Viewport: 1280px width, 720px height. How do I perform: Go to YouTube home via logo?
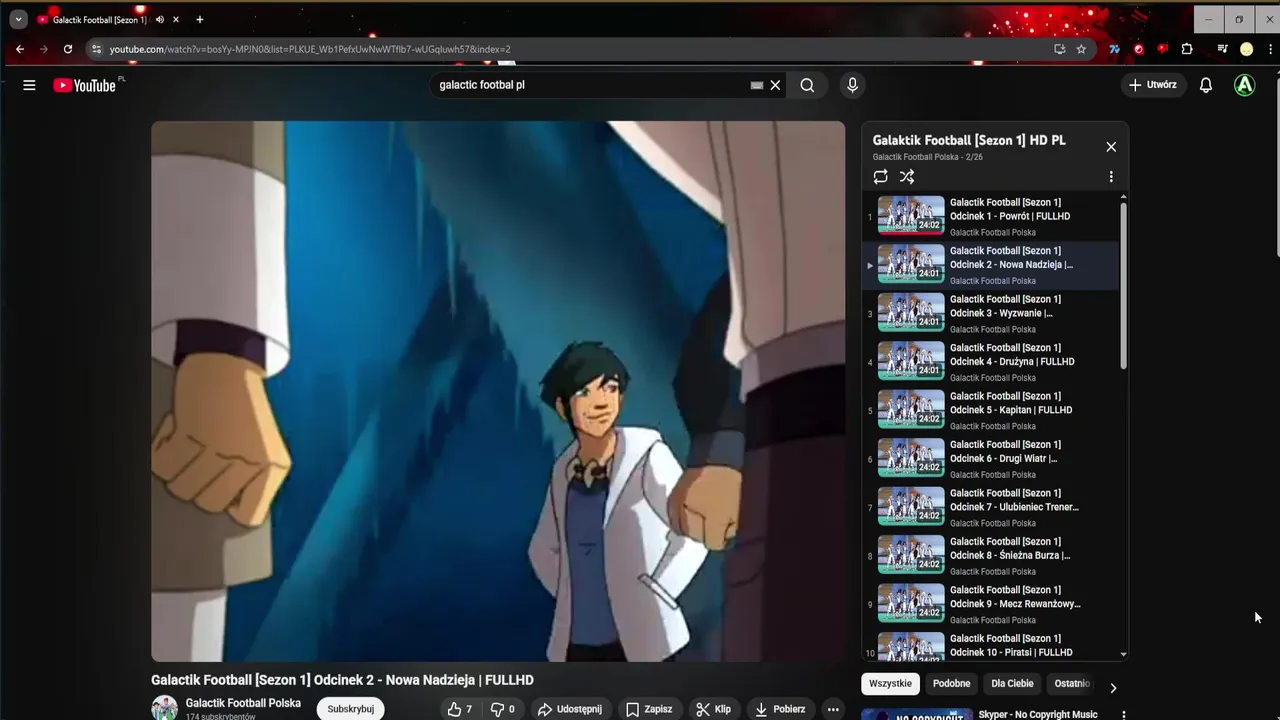click(85, 85)
